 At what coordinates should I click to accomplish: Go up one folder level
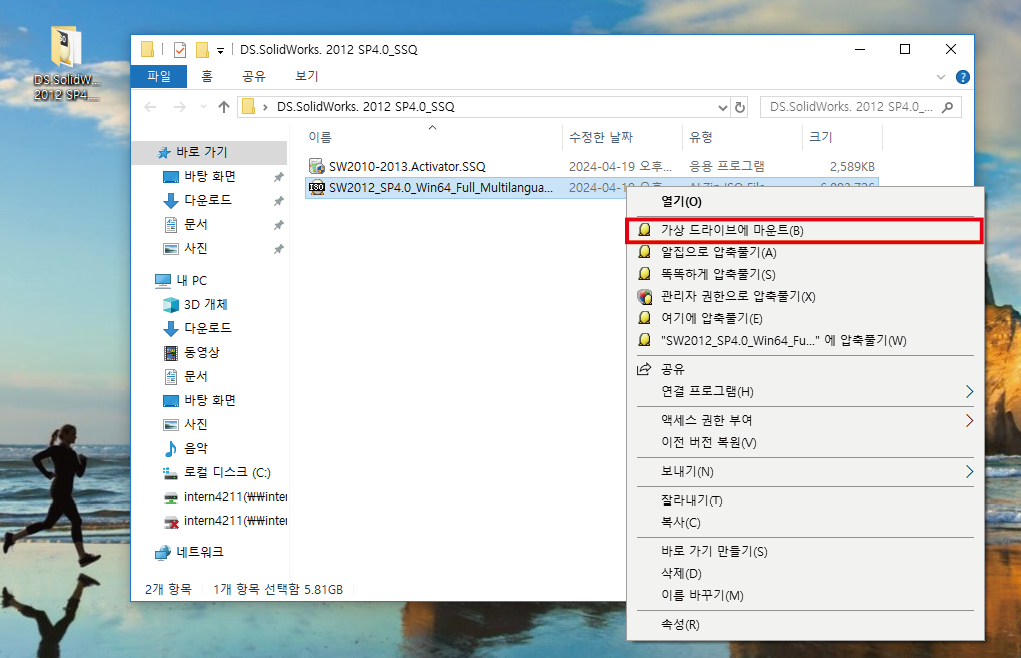[224, 107]
